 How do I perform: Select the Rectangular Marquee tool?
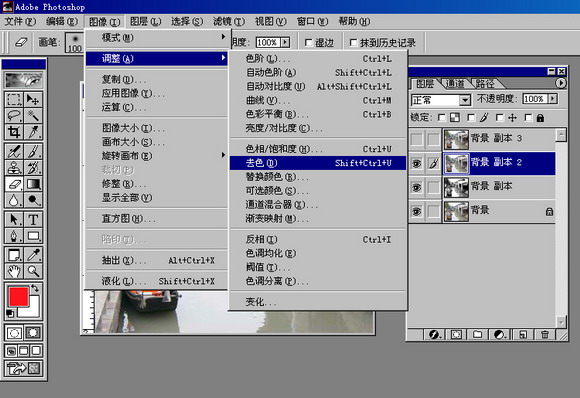click(x=14, y=100)
